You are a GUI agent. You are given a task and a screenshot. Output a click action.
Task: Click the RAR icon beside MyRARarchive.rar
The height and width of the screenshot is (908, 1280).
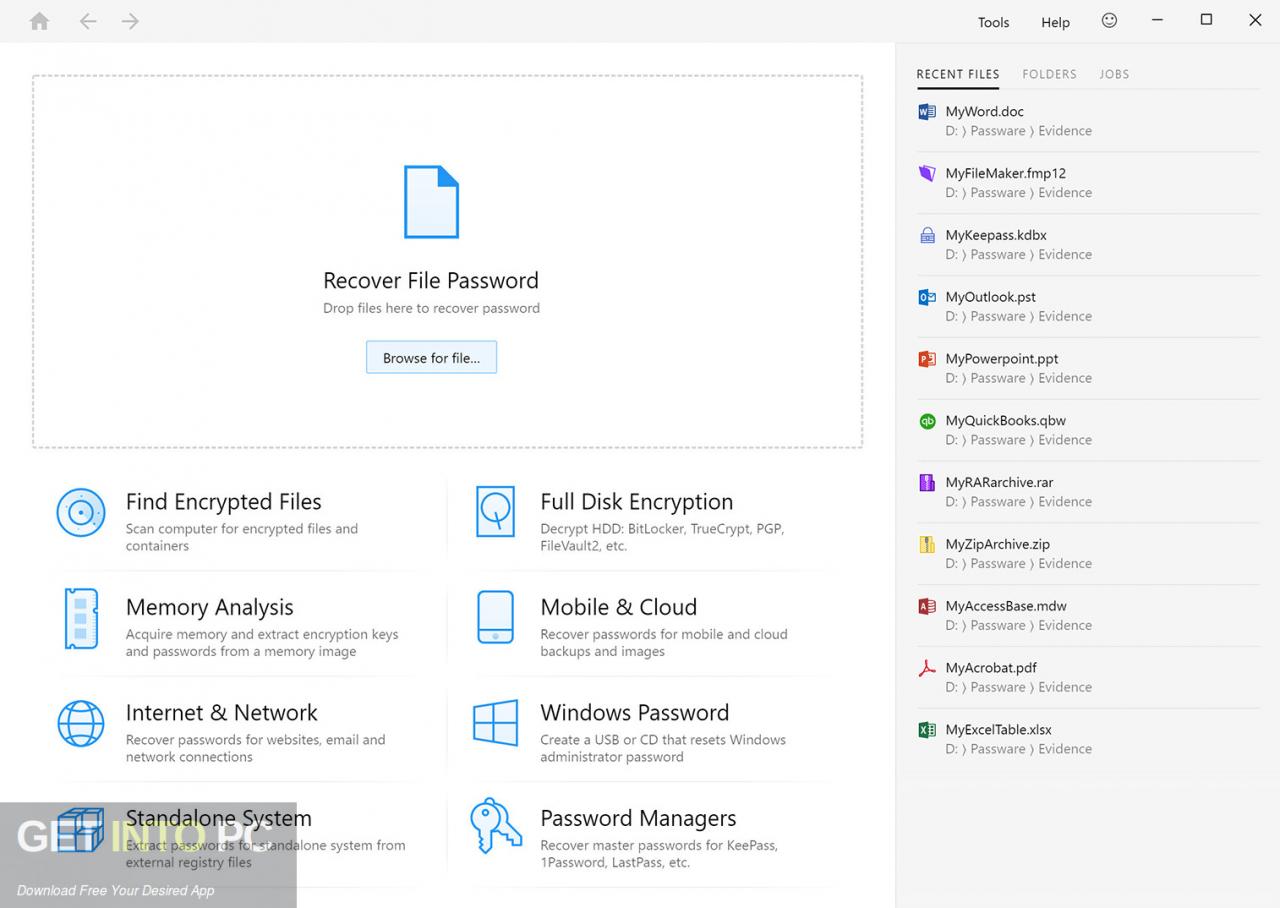(x=927, y=482)
